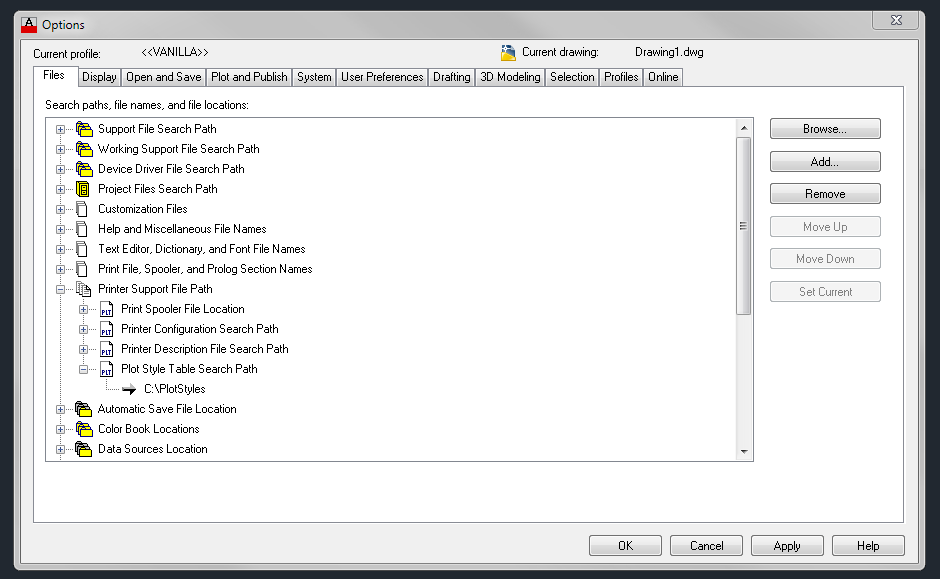Click the Plot Style Table Search Path icon
940x579 pixels.
106,369
